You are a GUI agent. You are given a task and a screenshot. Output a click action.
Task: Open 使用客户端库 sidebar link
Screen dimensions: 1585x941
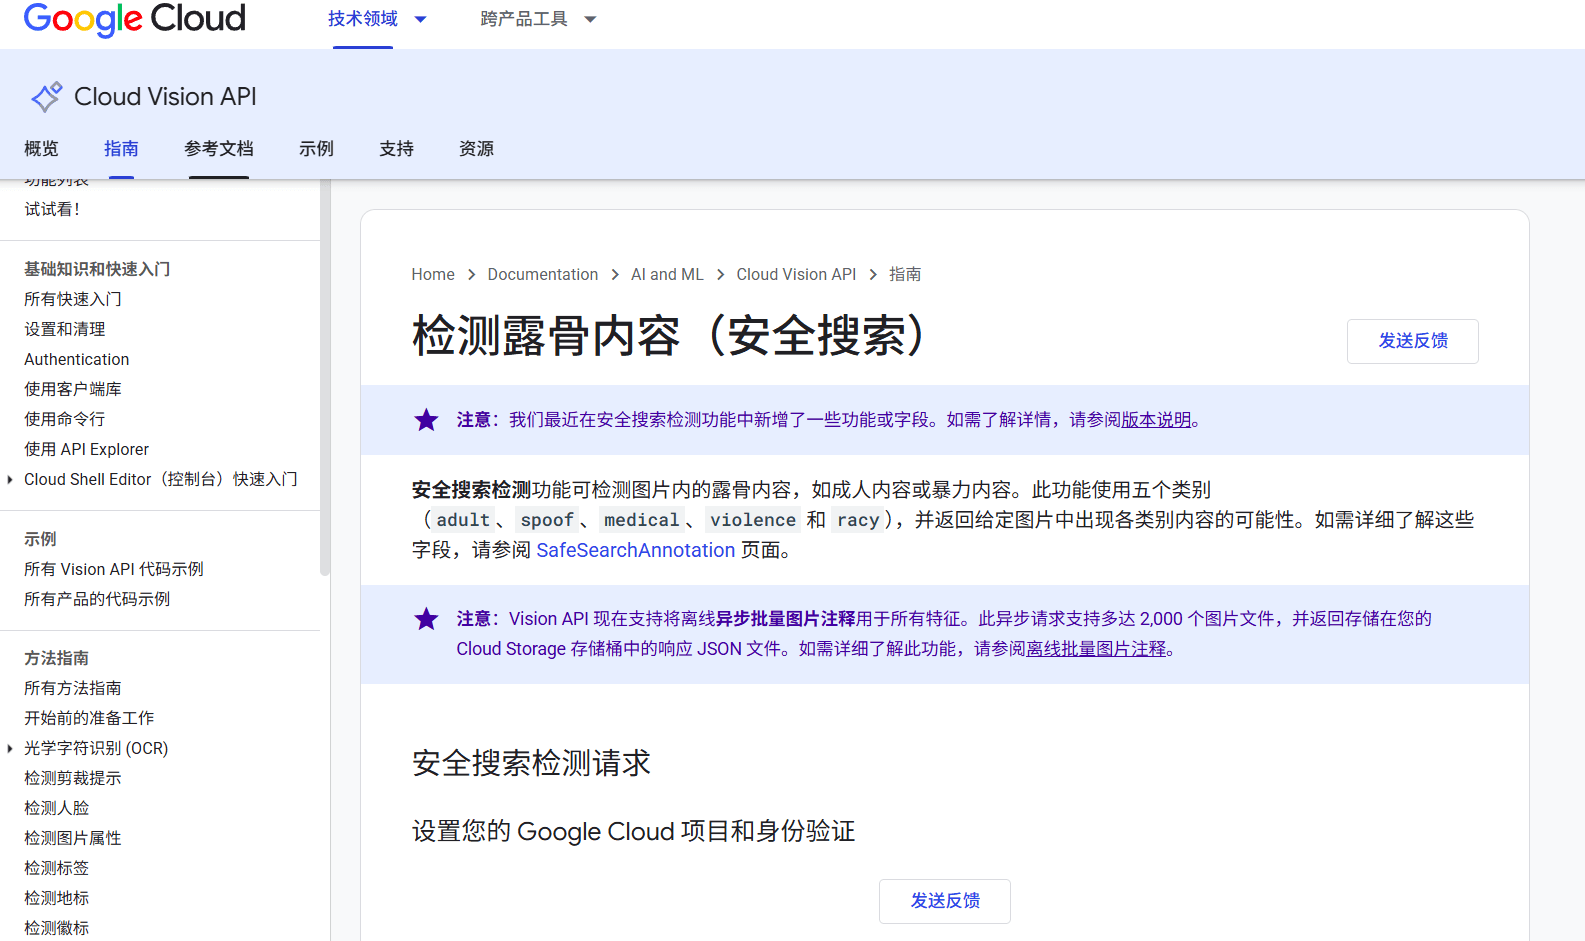73,389
